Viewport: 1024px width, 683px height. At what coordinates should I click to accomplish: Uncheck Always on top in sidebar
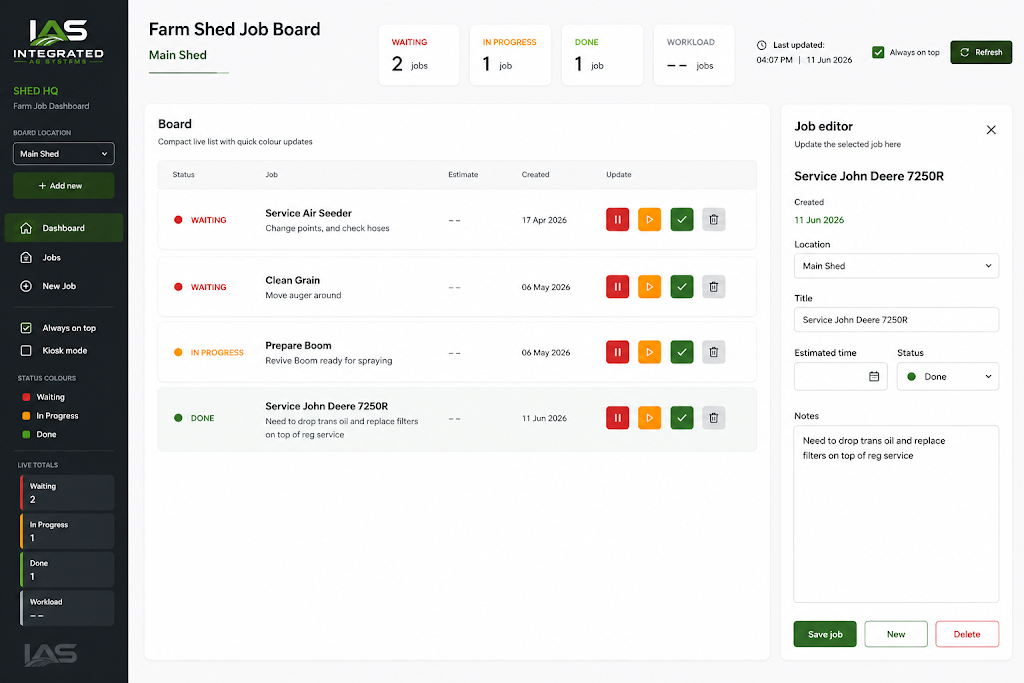coord(26,328)
